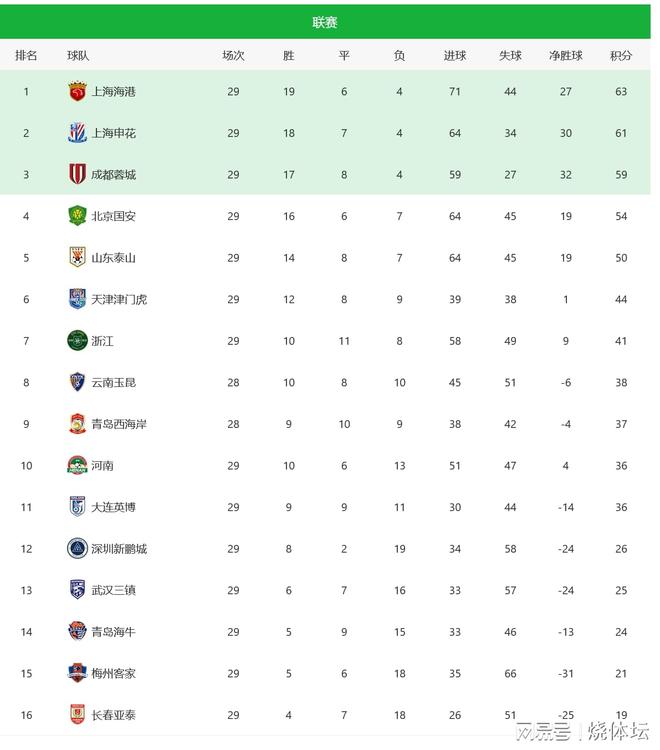Image resolution: width=660 pixels, height=750 pixels.
Task: Click the 青岛西海岸 club badge
Action: 77,424
